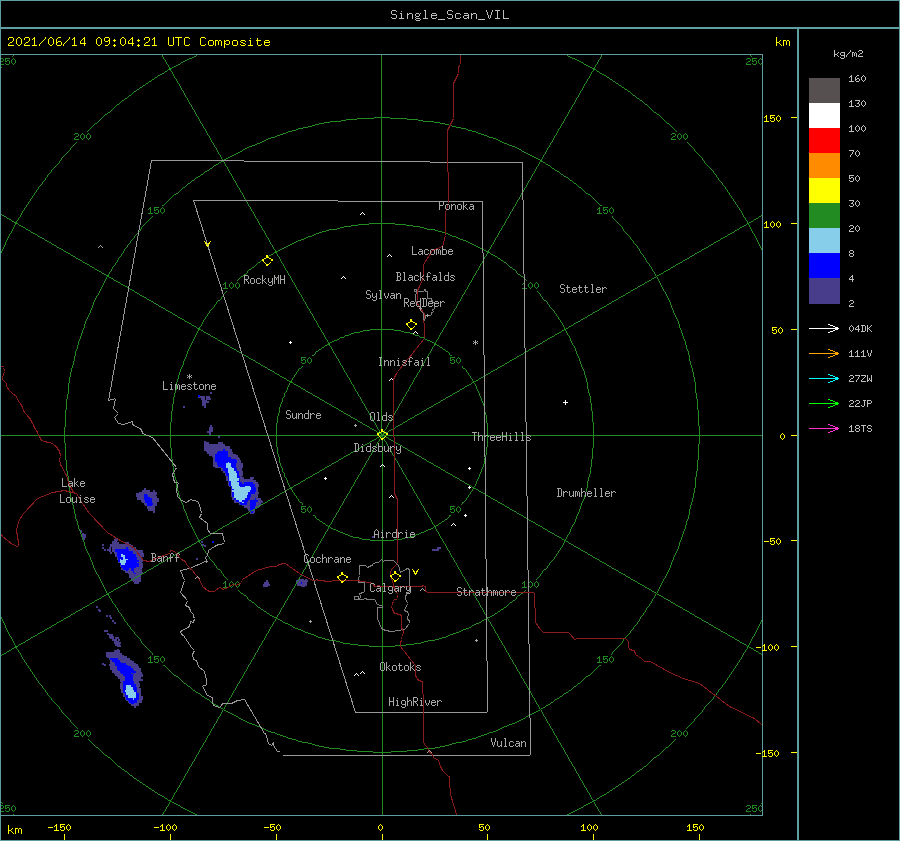Viewport: 900px width, 841px height.
Task: Click the yellow diamond marker at radar center
Action: [382, 435]
